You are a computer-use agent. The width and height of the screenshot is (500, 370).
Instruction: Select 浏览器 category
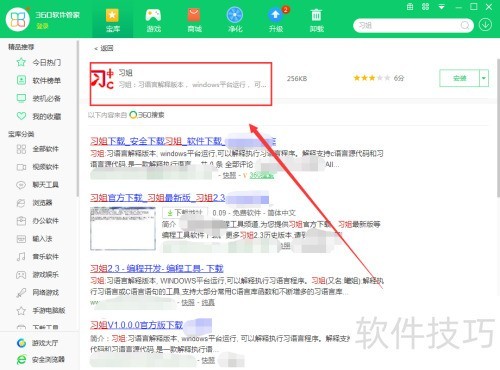point(35,203)
